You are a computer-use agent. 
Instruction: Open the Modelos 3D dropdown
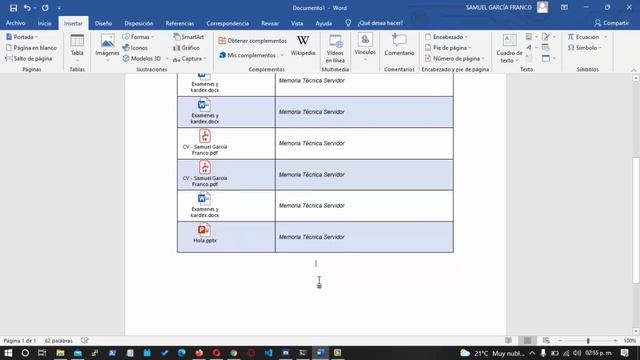pos(145,58)
